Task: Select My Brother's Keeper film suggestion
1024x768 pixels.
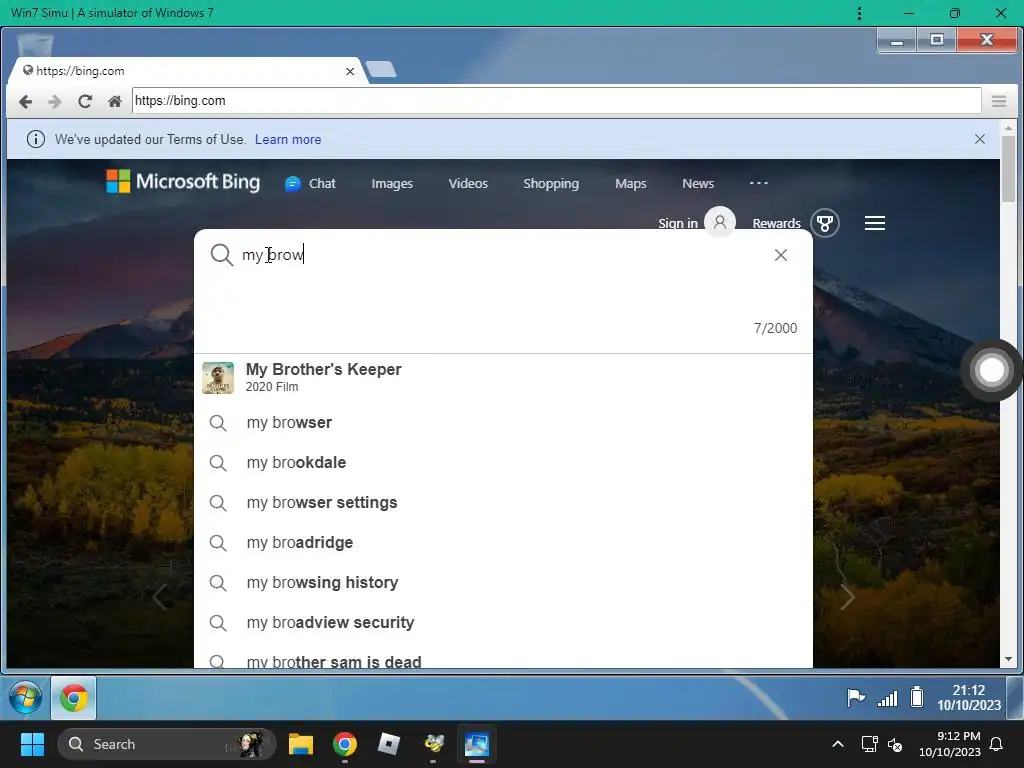Action: coord(503,377)
